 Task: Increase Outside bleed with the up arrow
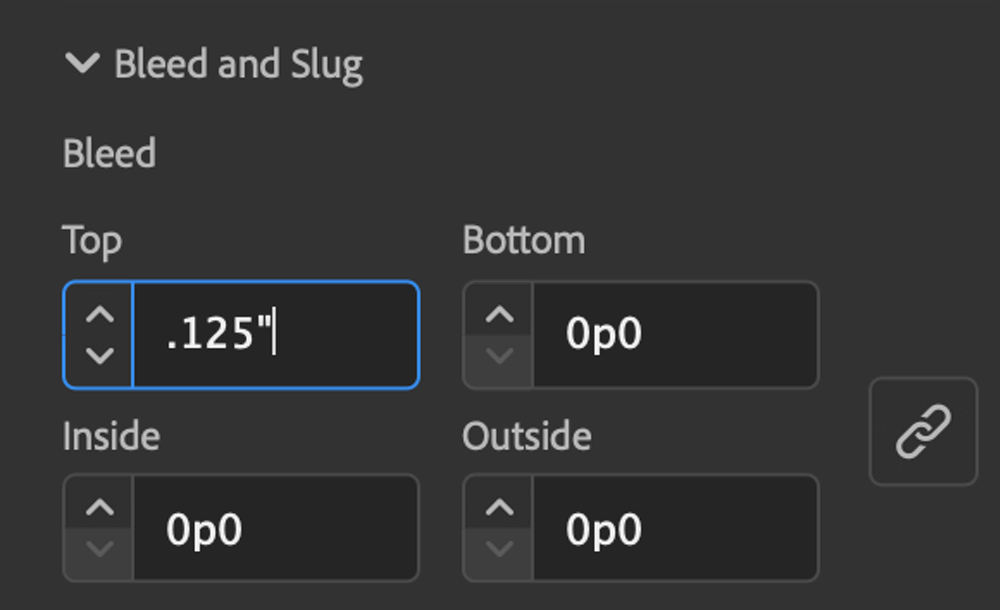tap(499, 507)
